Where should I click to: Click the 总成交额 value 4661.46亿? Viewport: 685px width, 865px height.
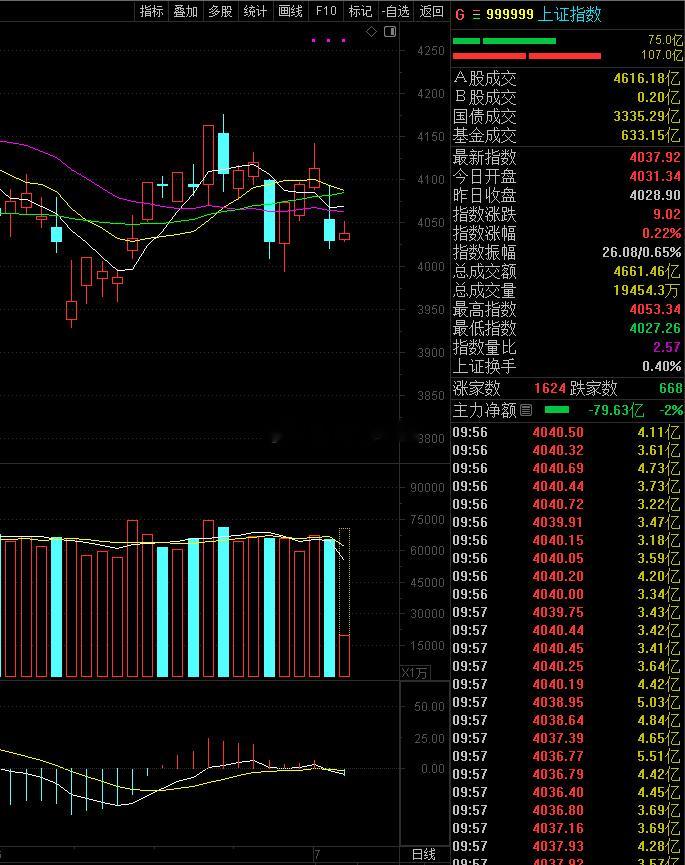pos(647,271)
